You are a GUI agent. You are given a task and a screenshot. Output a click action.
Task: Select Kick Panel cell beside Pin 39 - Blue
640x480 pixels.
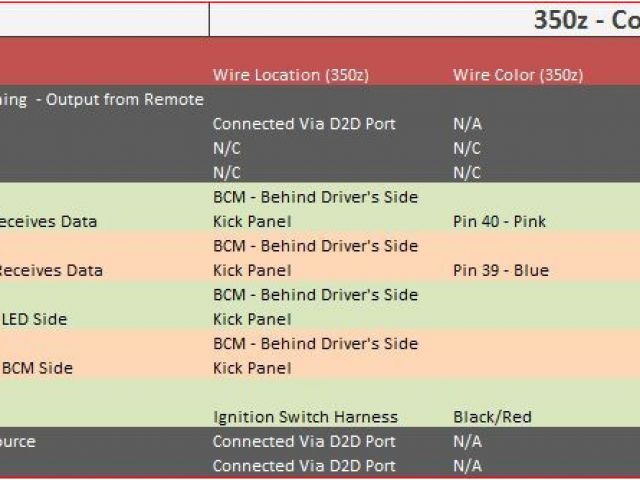[252, 270]
